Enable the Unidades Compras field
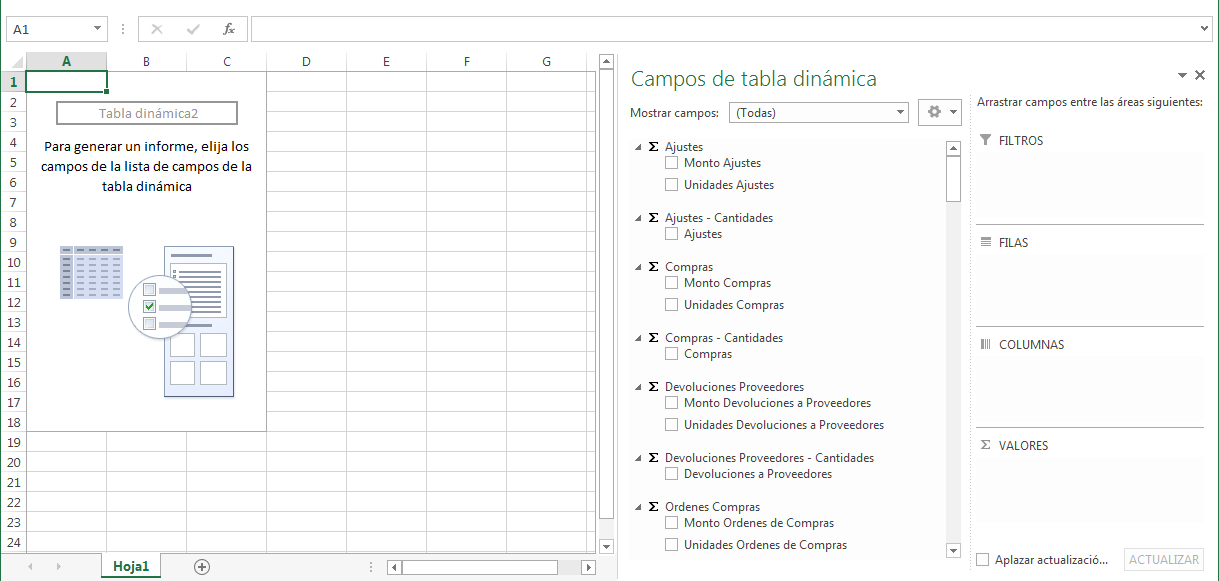 [672, 303]
